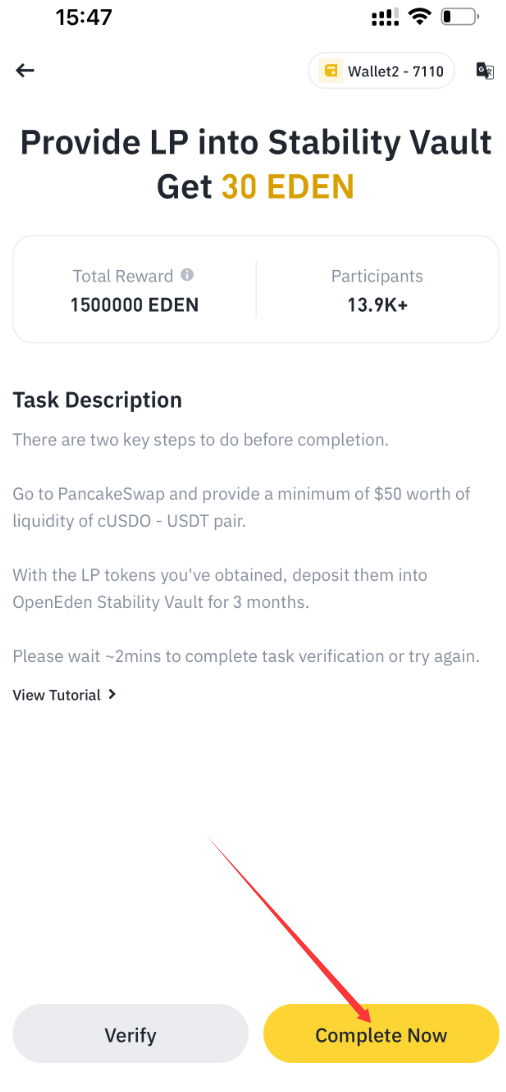The height and width of the screenshot is (1092, 506).
Task: Tap the translate language icon
Action: [x=484, y=71]
